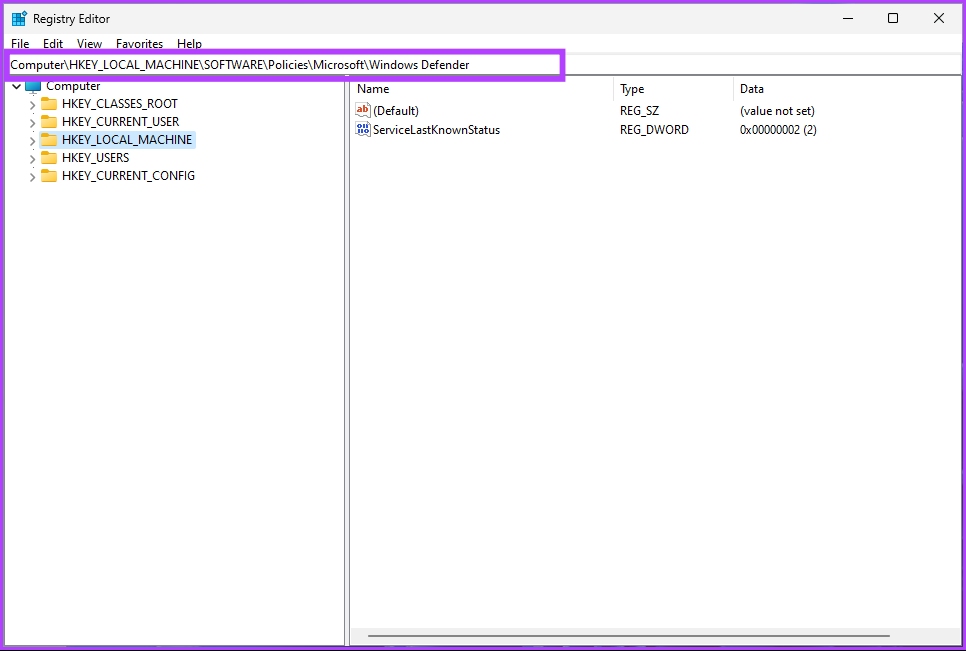966x651 pixels.
Task: Click the HKEY_CURRENT_USER folder icon
Action: pyautogui.click(x=49, y=122)
